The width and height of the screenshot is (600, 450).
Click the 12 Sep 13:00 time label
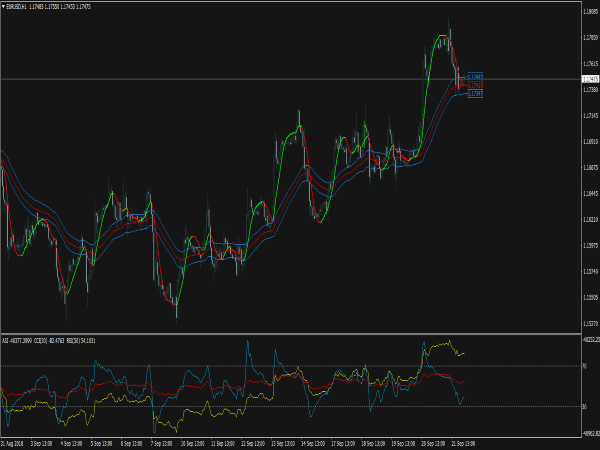click(x=253, y=444)
